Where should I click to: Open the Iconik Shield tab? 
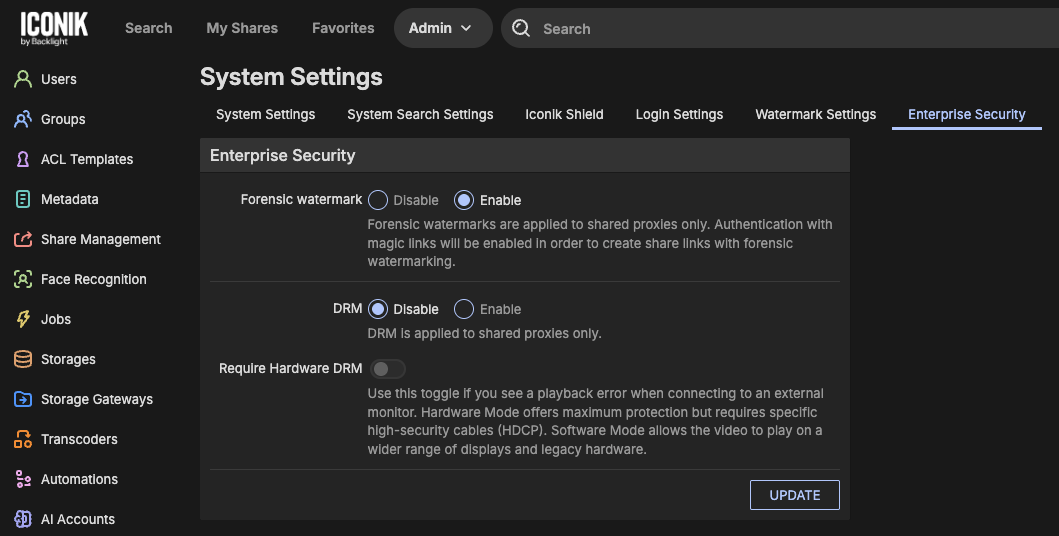click(x=565, y=115)
